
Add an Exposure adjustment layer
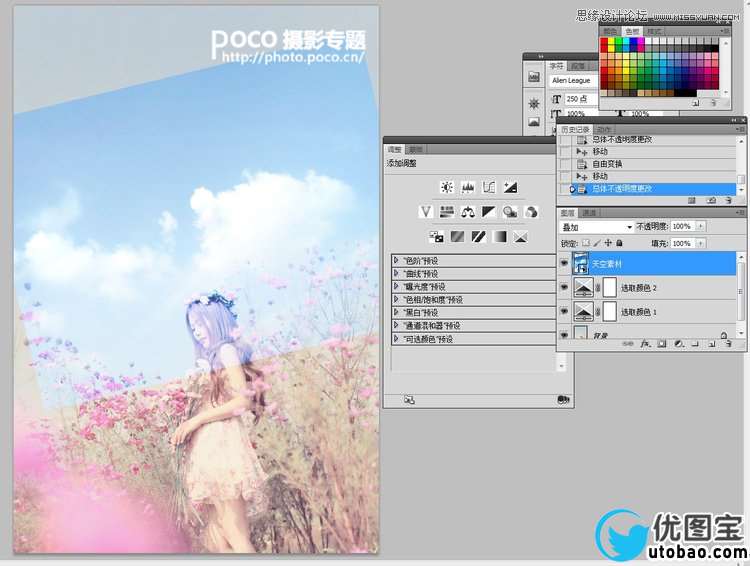[x=510, y=188]
